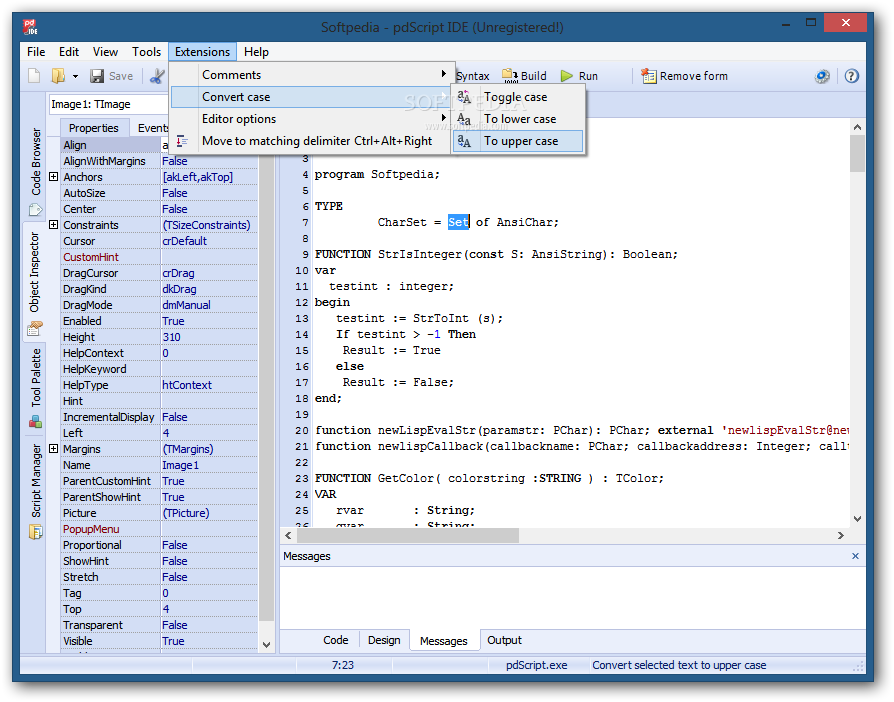This screenshot has height=702, width=894.
Task: Open the Script Manager side tab
Action: coord(35,481)
